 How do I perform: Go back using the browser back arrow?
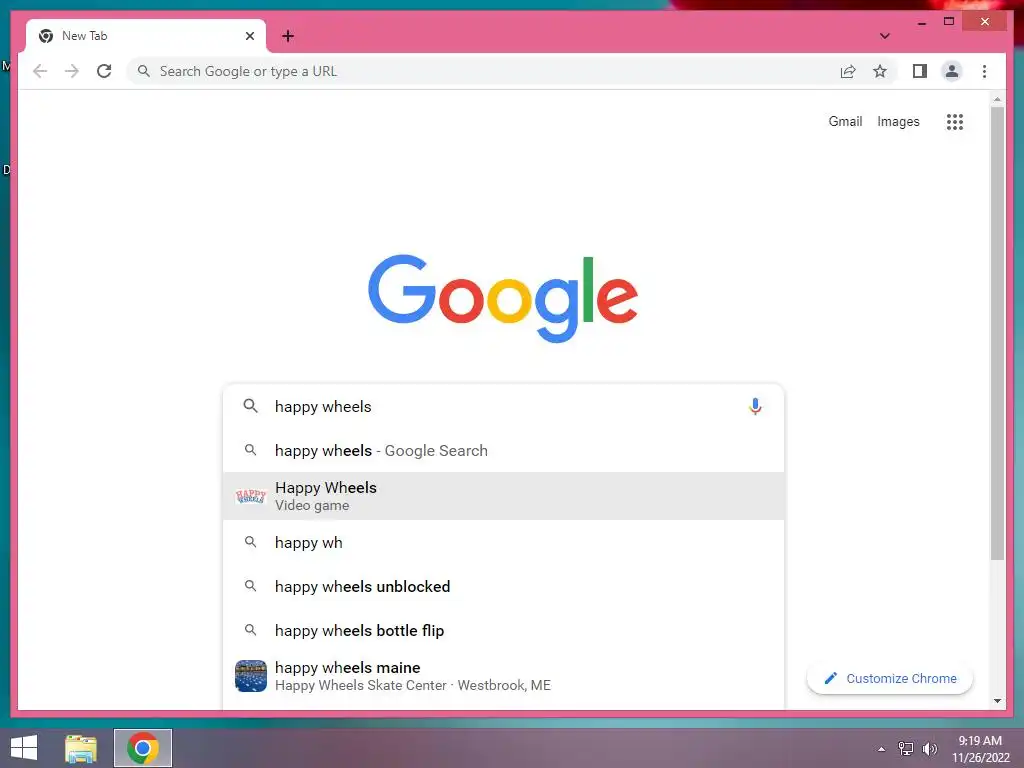[x=40, y=71]
